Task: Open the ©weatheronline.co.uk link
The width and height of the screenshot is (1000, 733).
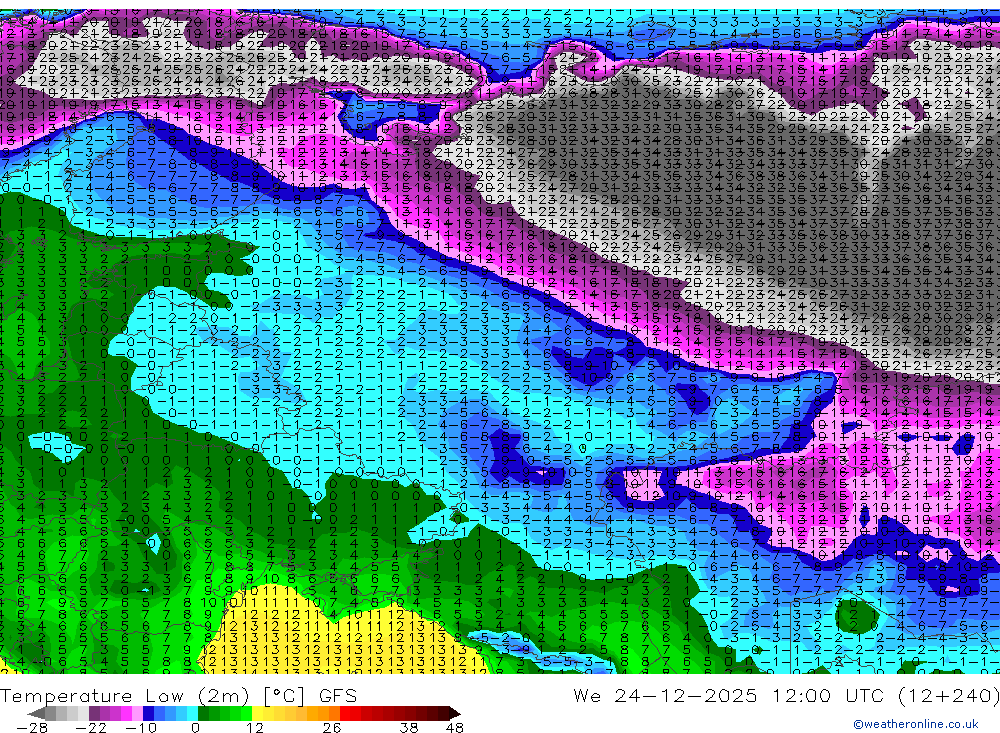Action: pyautogui.click(x=916, y=724)
